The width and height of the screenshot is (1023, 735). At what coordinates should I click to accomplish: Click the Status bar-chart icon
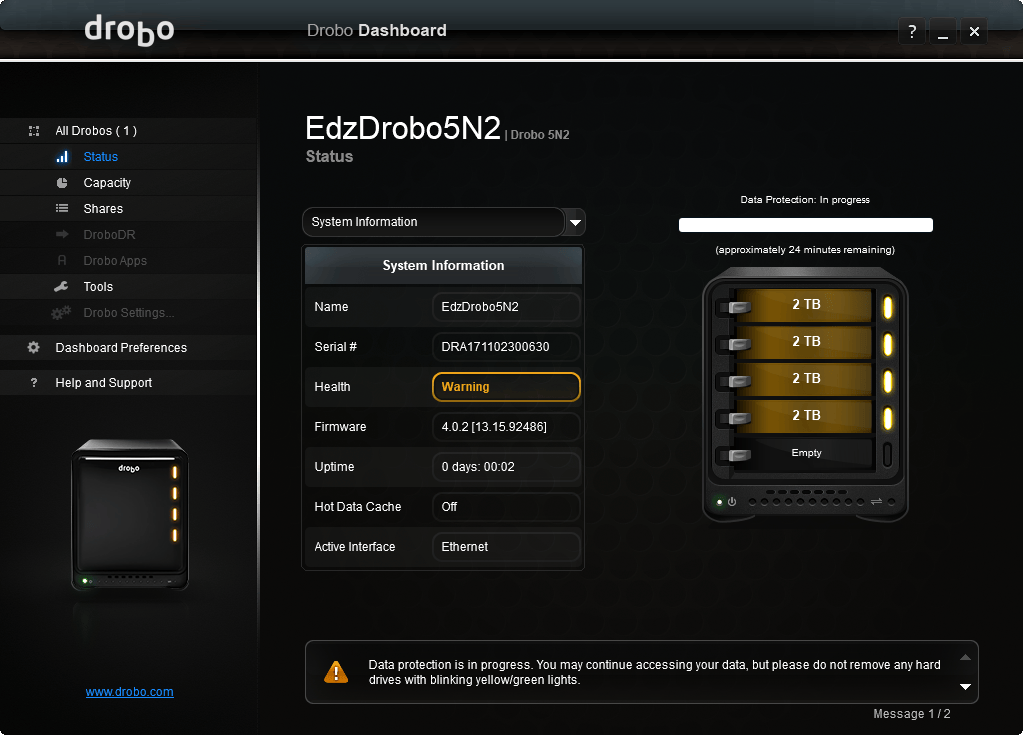point(62,157)
